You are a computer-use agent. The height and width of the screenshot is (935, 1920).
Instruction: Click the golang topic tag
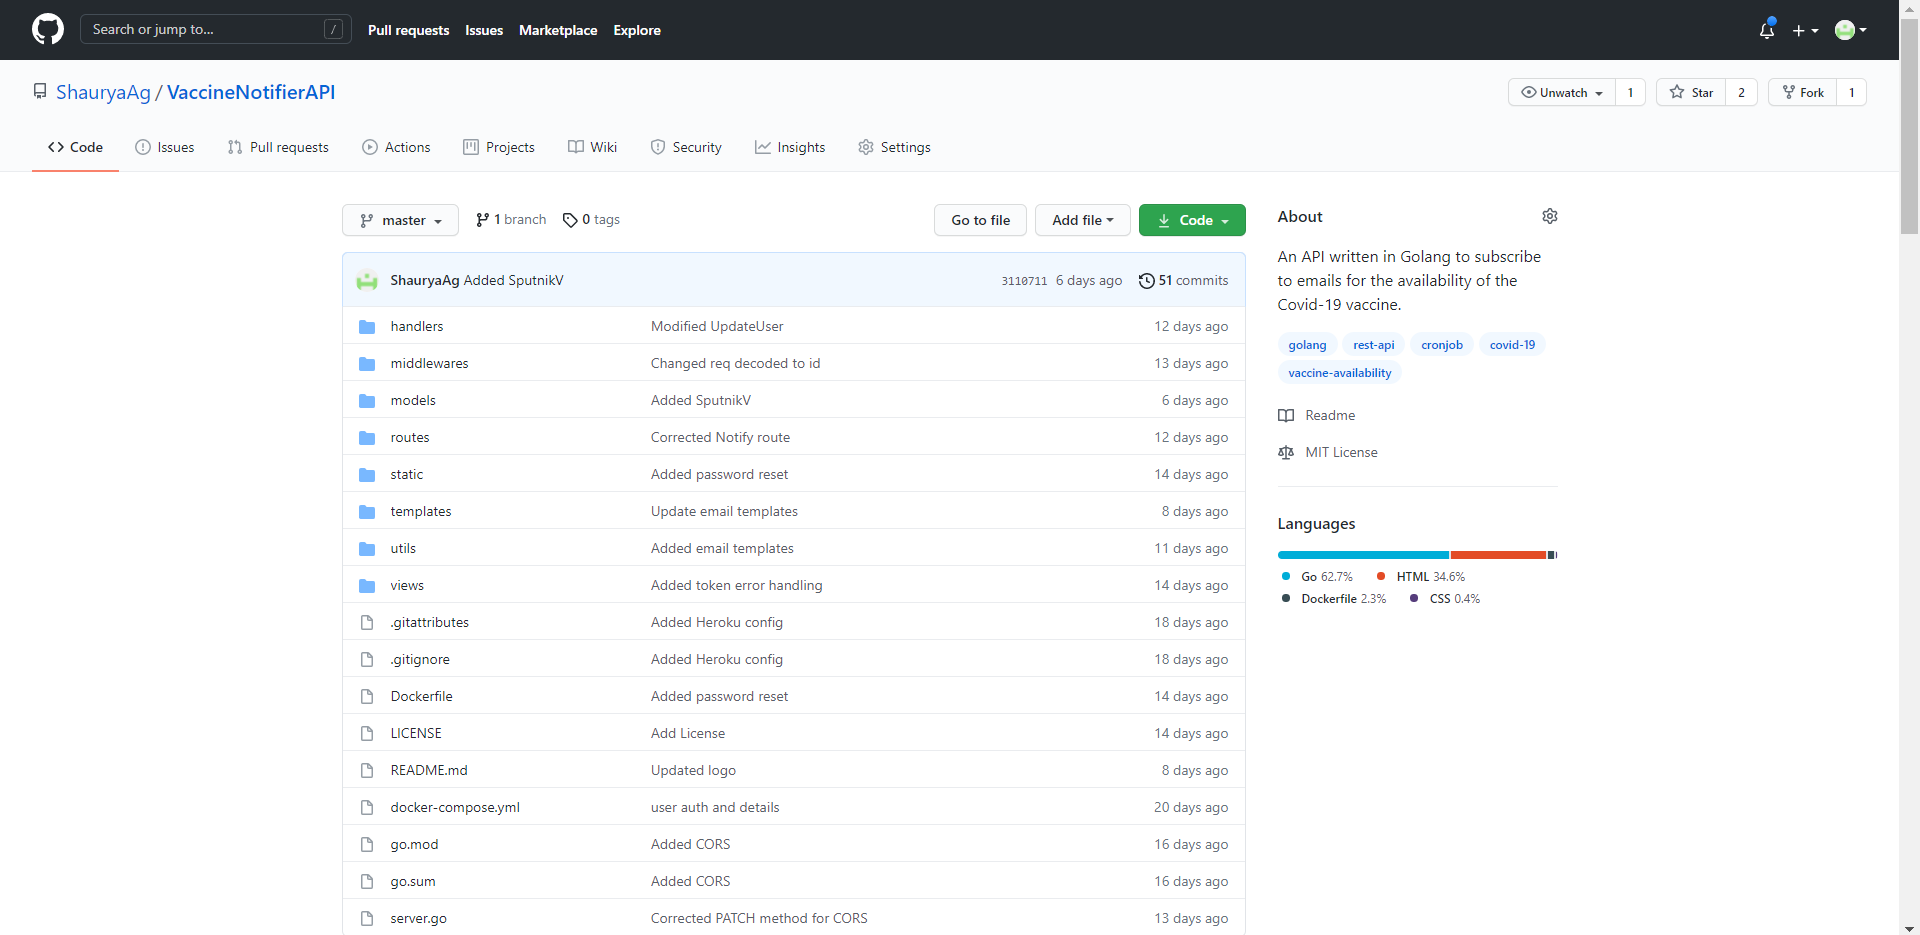pyautogui.click(x=1307, y=345)
